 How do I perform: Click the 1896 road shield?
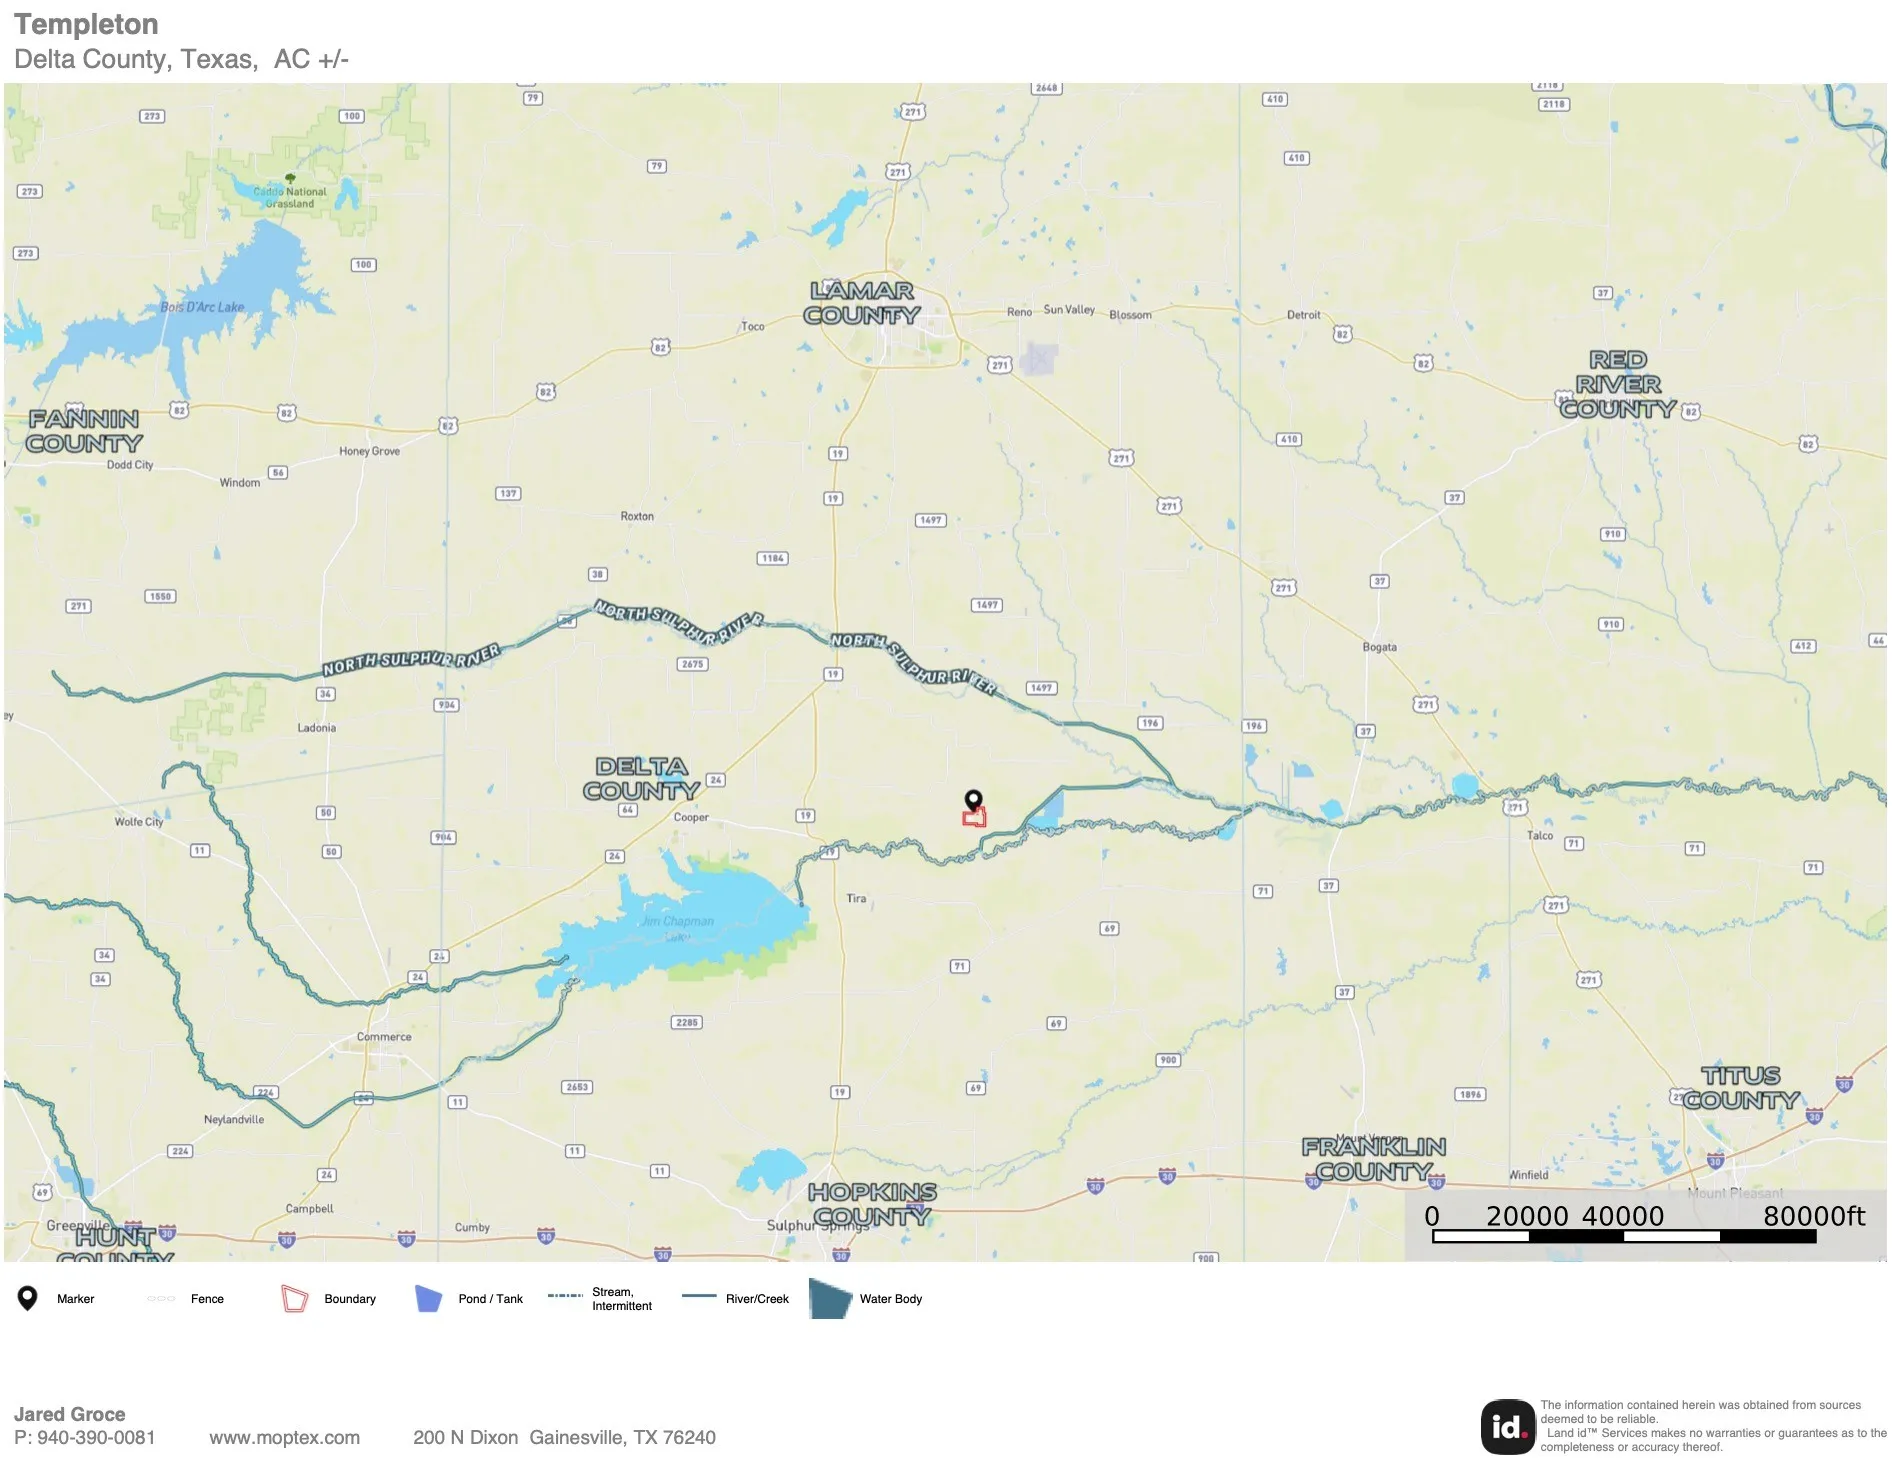coord(1470,1094)
